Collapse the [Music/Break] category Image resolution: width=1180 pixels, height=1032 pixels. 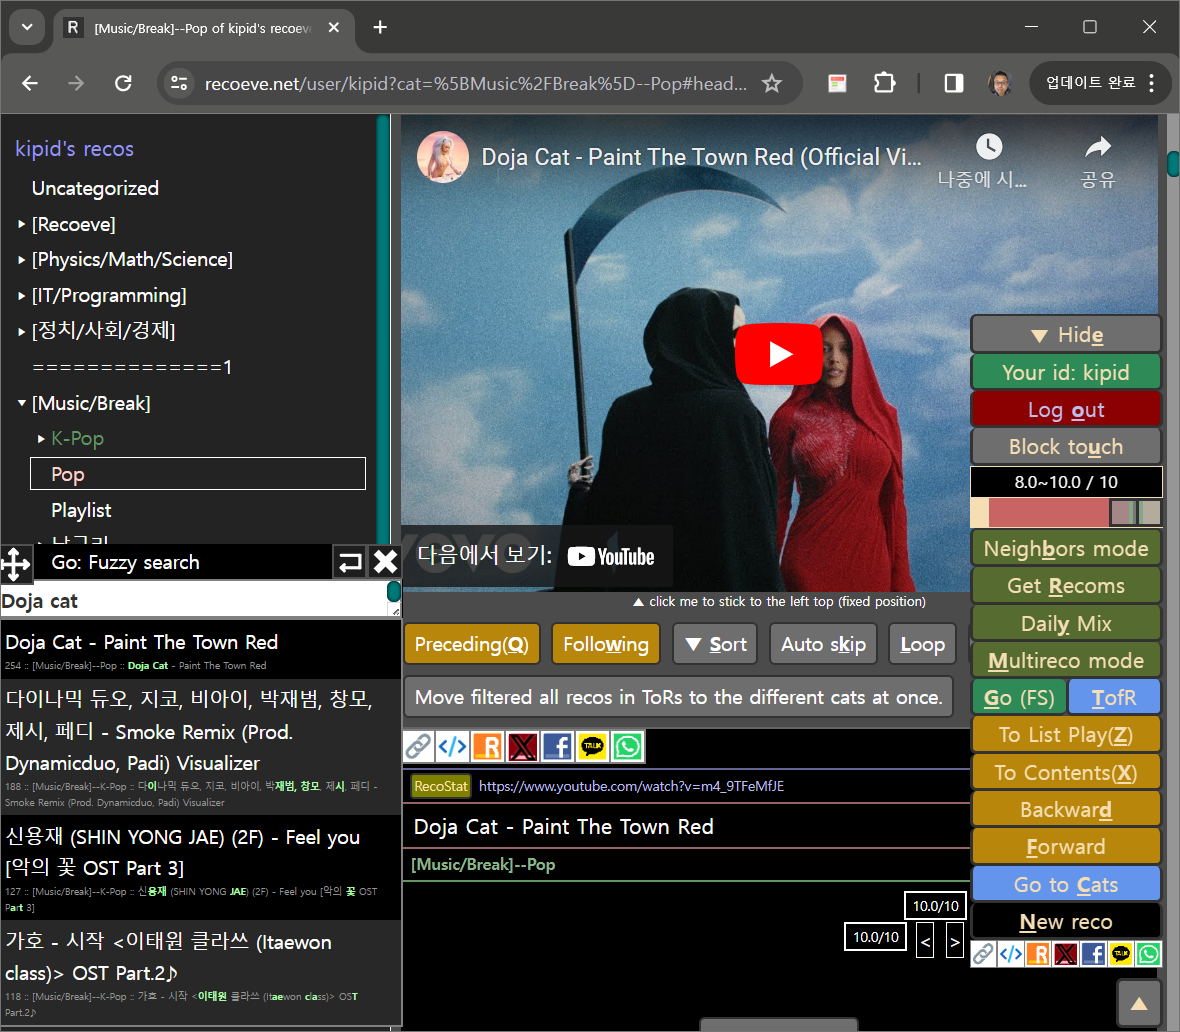pos(22,403)
